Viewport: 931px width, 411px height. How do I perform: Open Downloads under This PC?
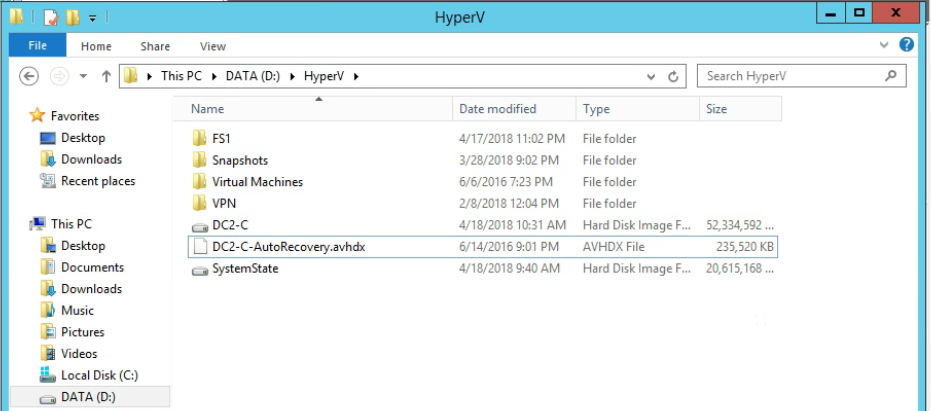click(x=91, y=289)
